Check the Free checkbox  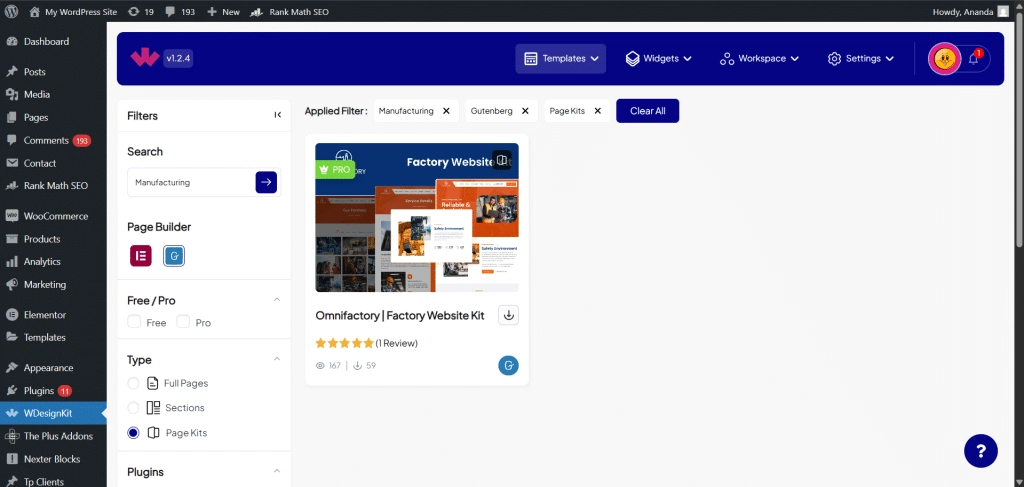point(134,322)
